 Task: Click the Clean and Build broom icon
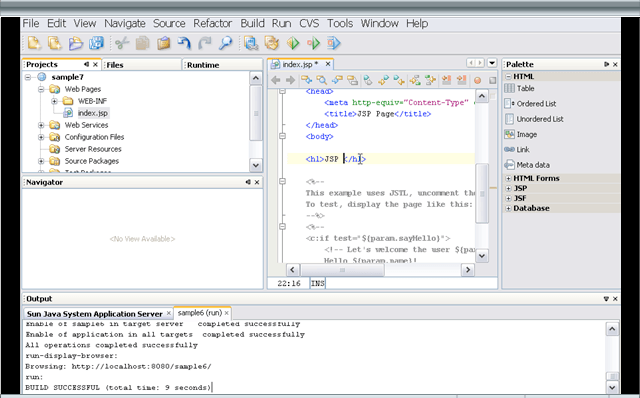(x=271, y=43)
